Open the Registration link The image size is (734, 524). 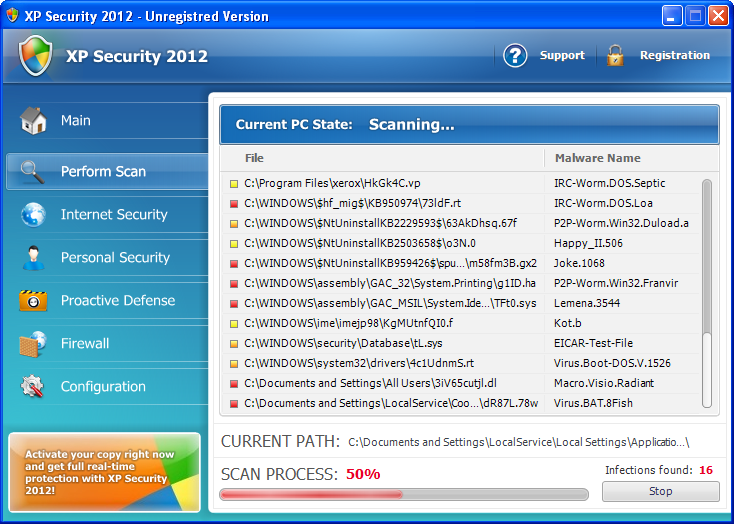(675, 56)
